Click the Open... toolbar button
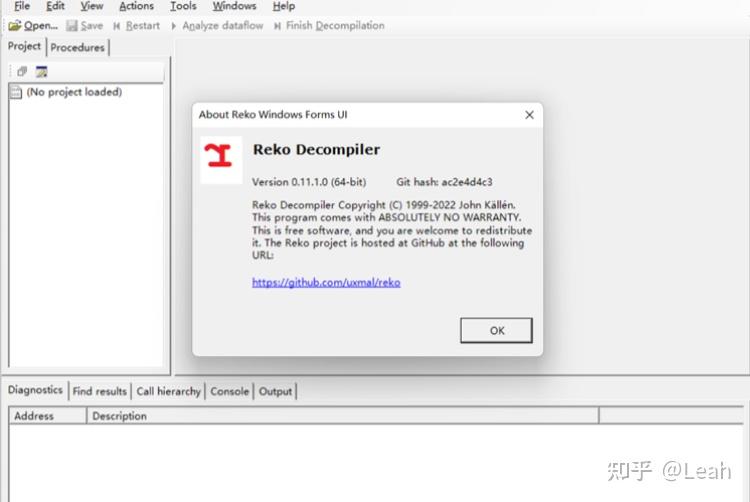The image size is (750, 502). 33,25
